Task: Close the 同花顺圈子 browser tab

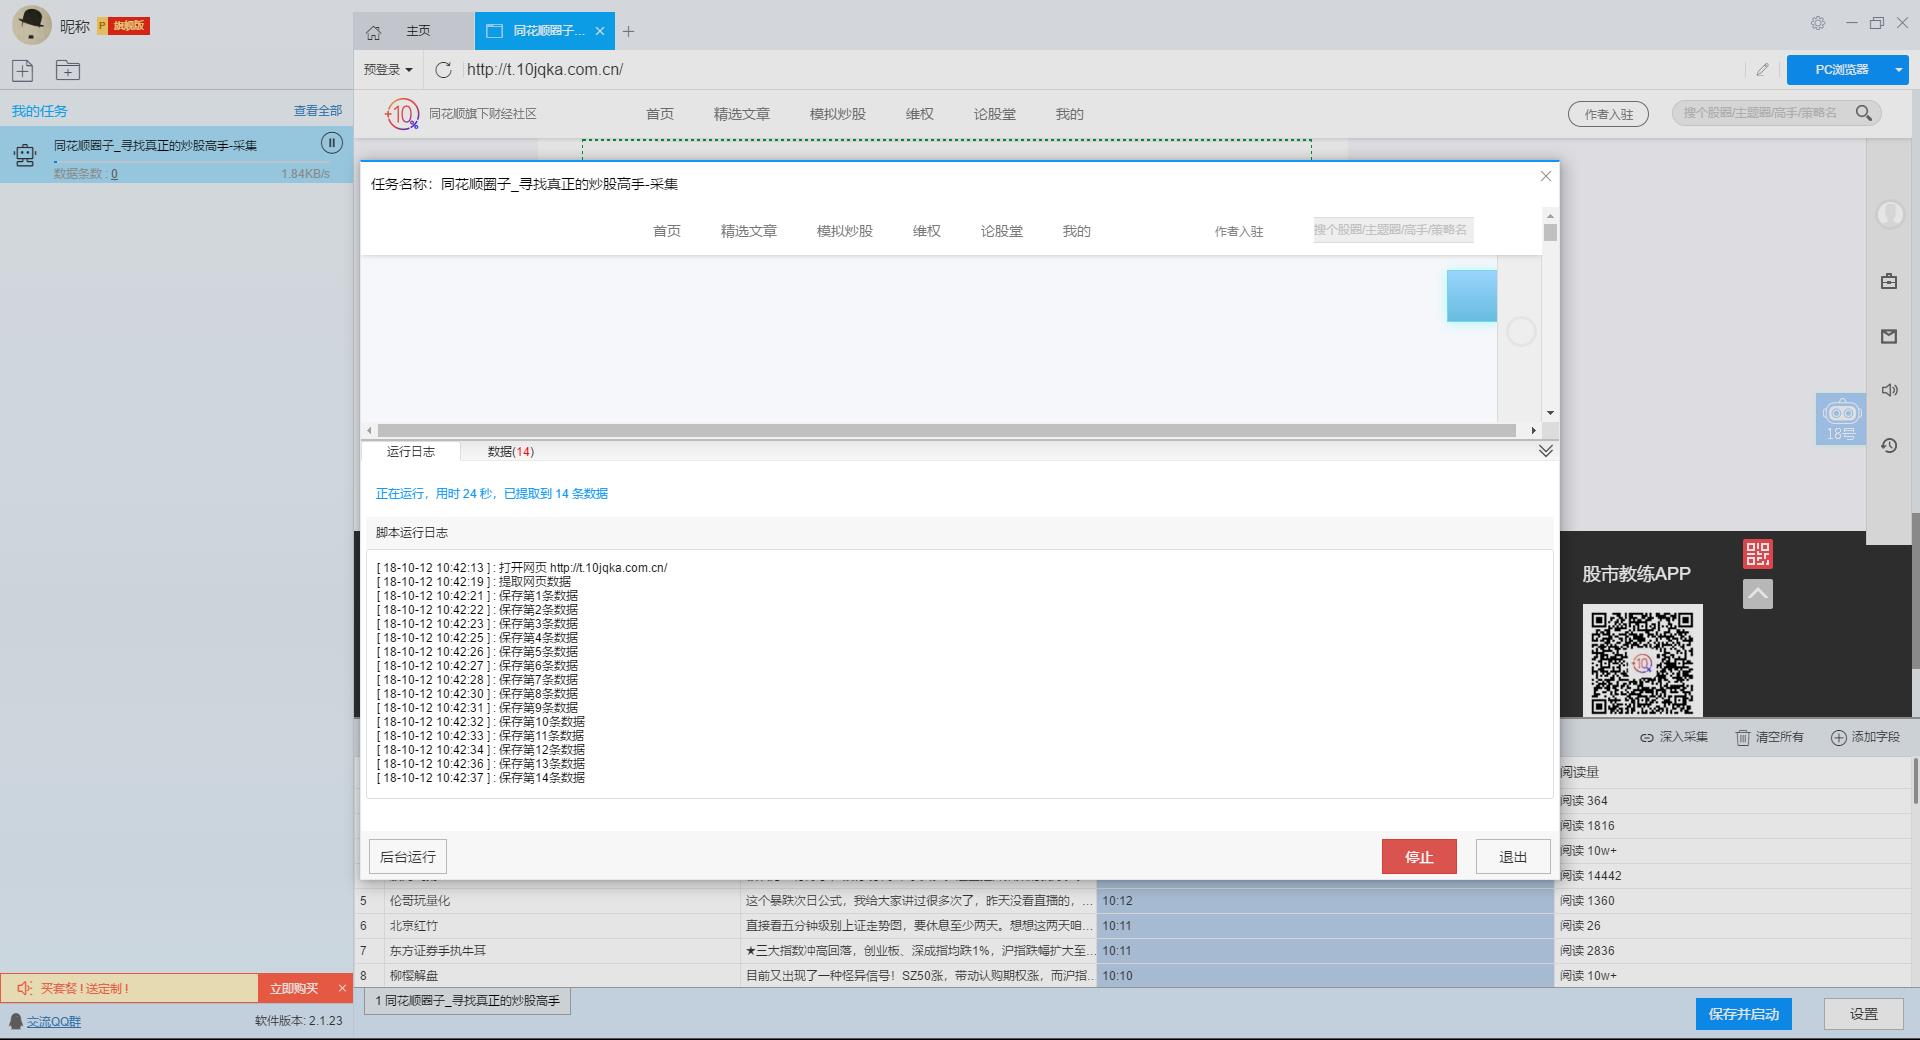Action: point(600,31)
